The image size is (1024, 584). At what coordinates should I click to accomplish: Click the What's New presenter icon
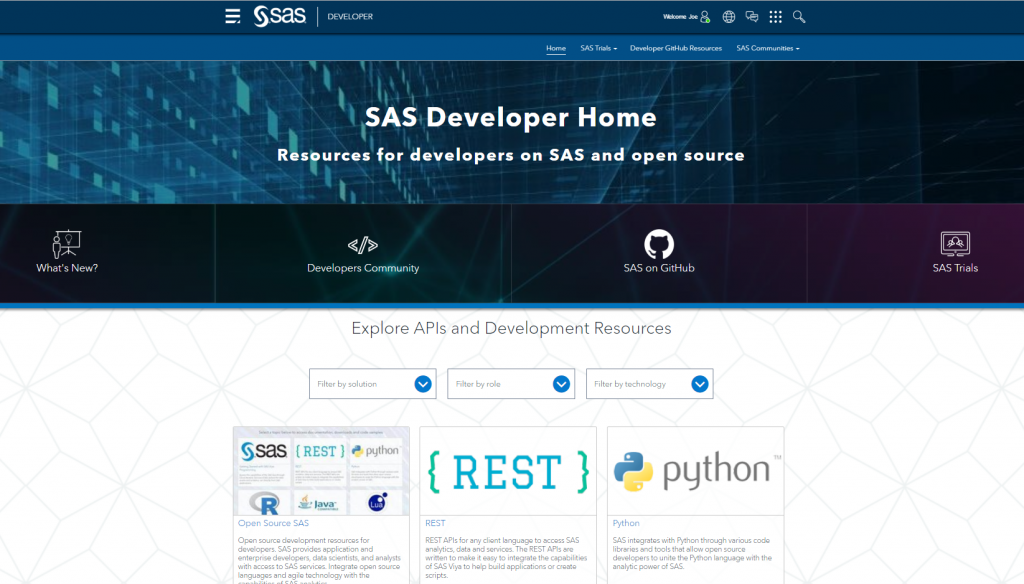(66, 244)
